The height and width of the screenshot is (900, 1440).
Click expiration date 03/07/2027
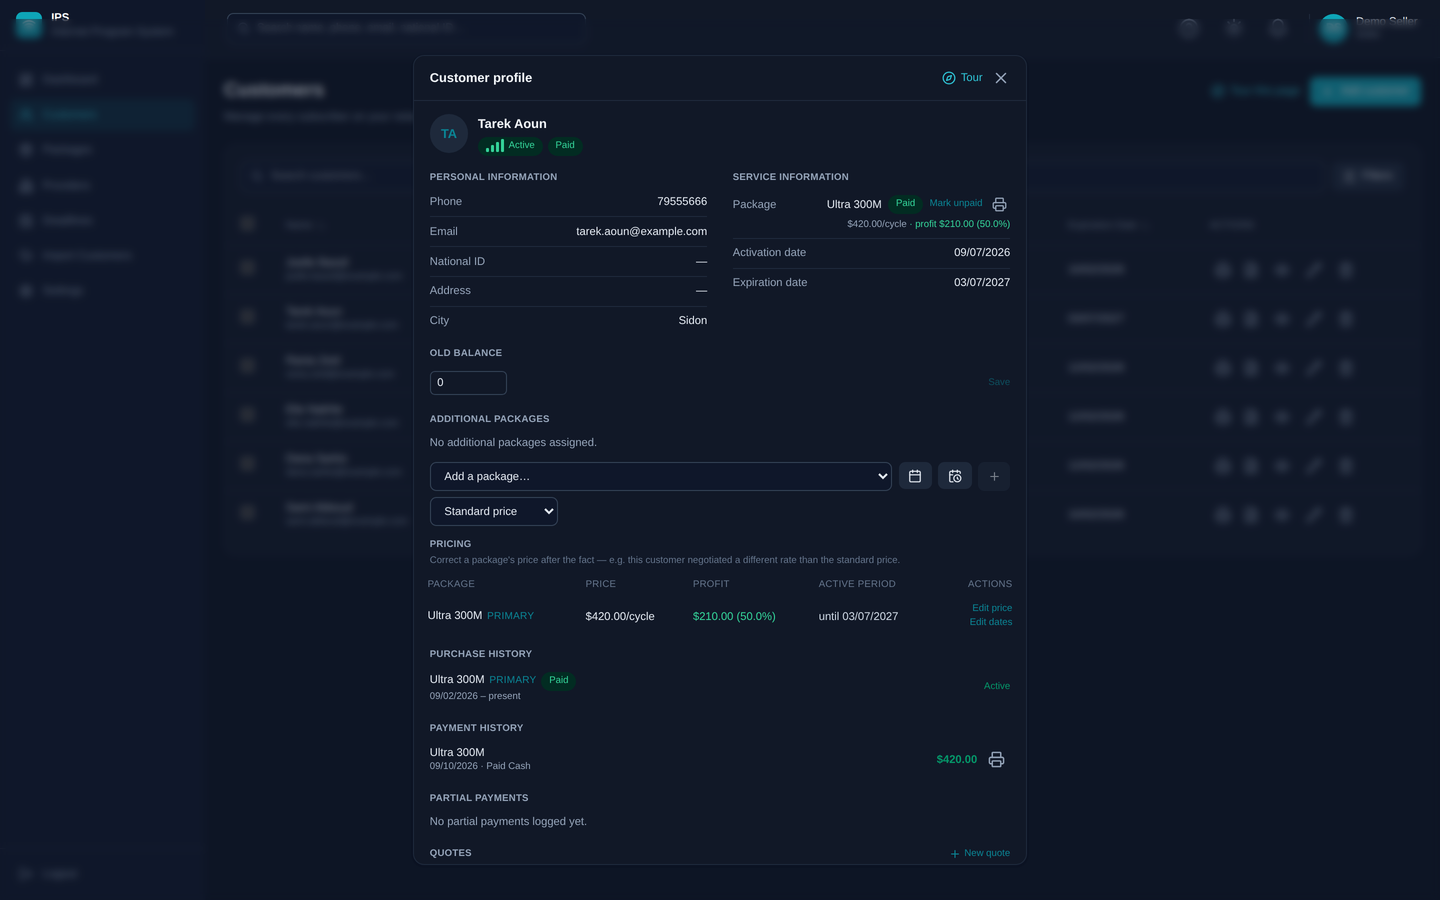click(x=982, y=282)
